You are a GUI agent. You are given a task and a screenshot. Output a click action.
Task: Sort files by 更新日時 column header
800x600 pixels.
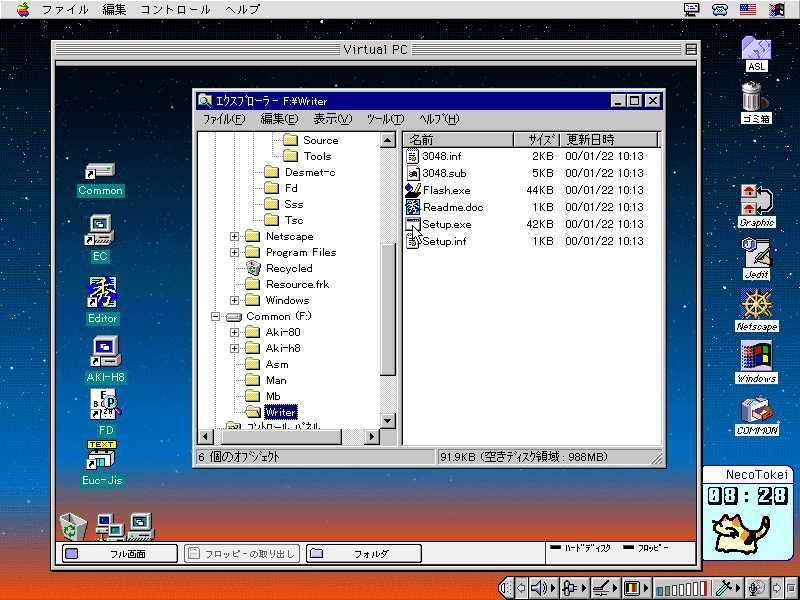coord(609,139)
